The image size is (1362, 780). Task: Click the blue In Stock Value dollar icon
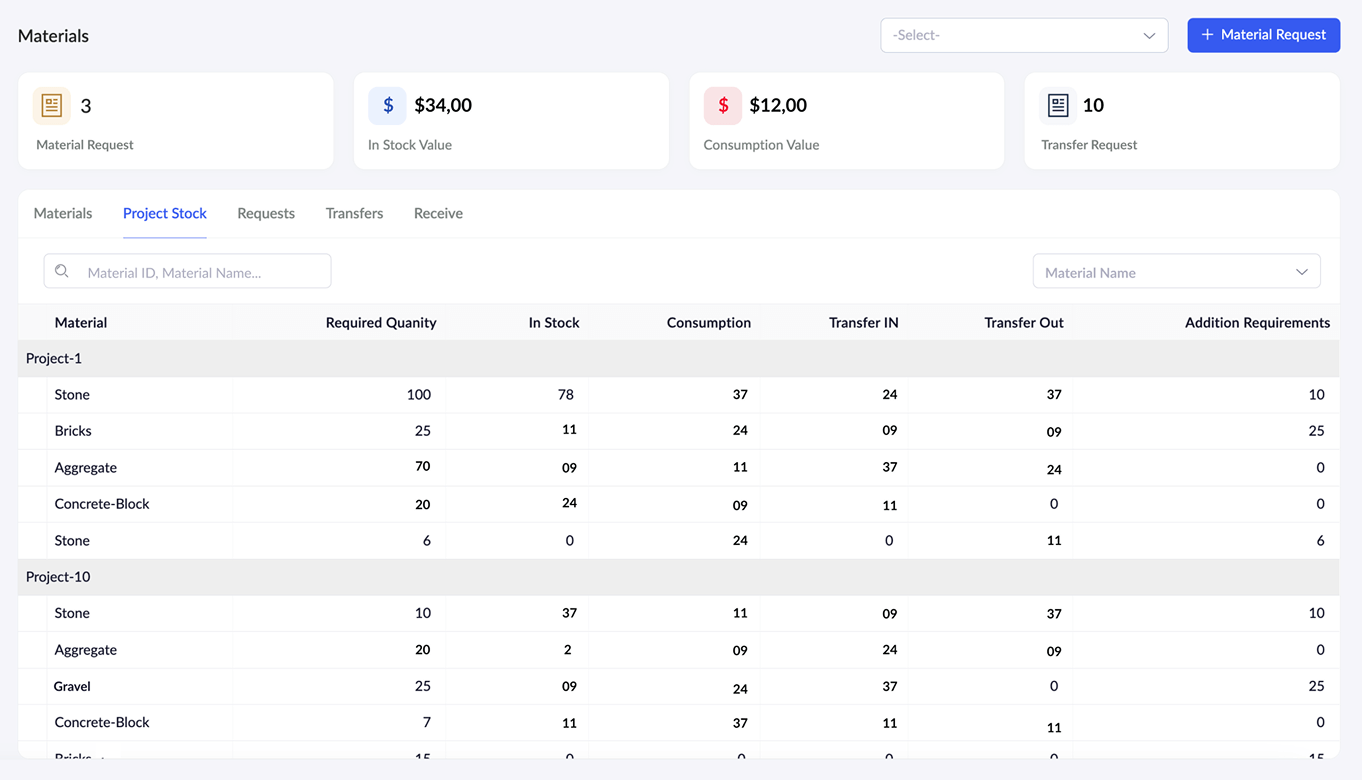pos(387,105)
